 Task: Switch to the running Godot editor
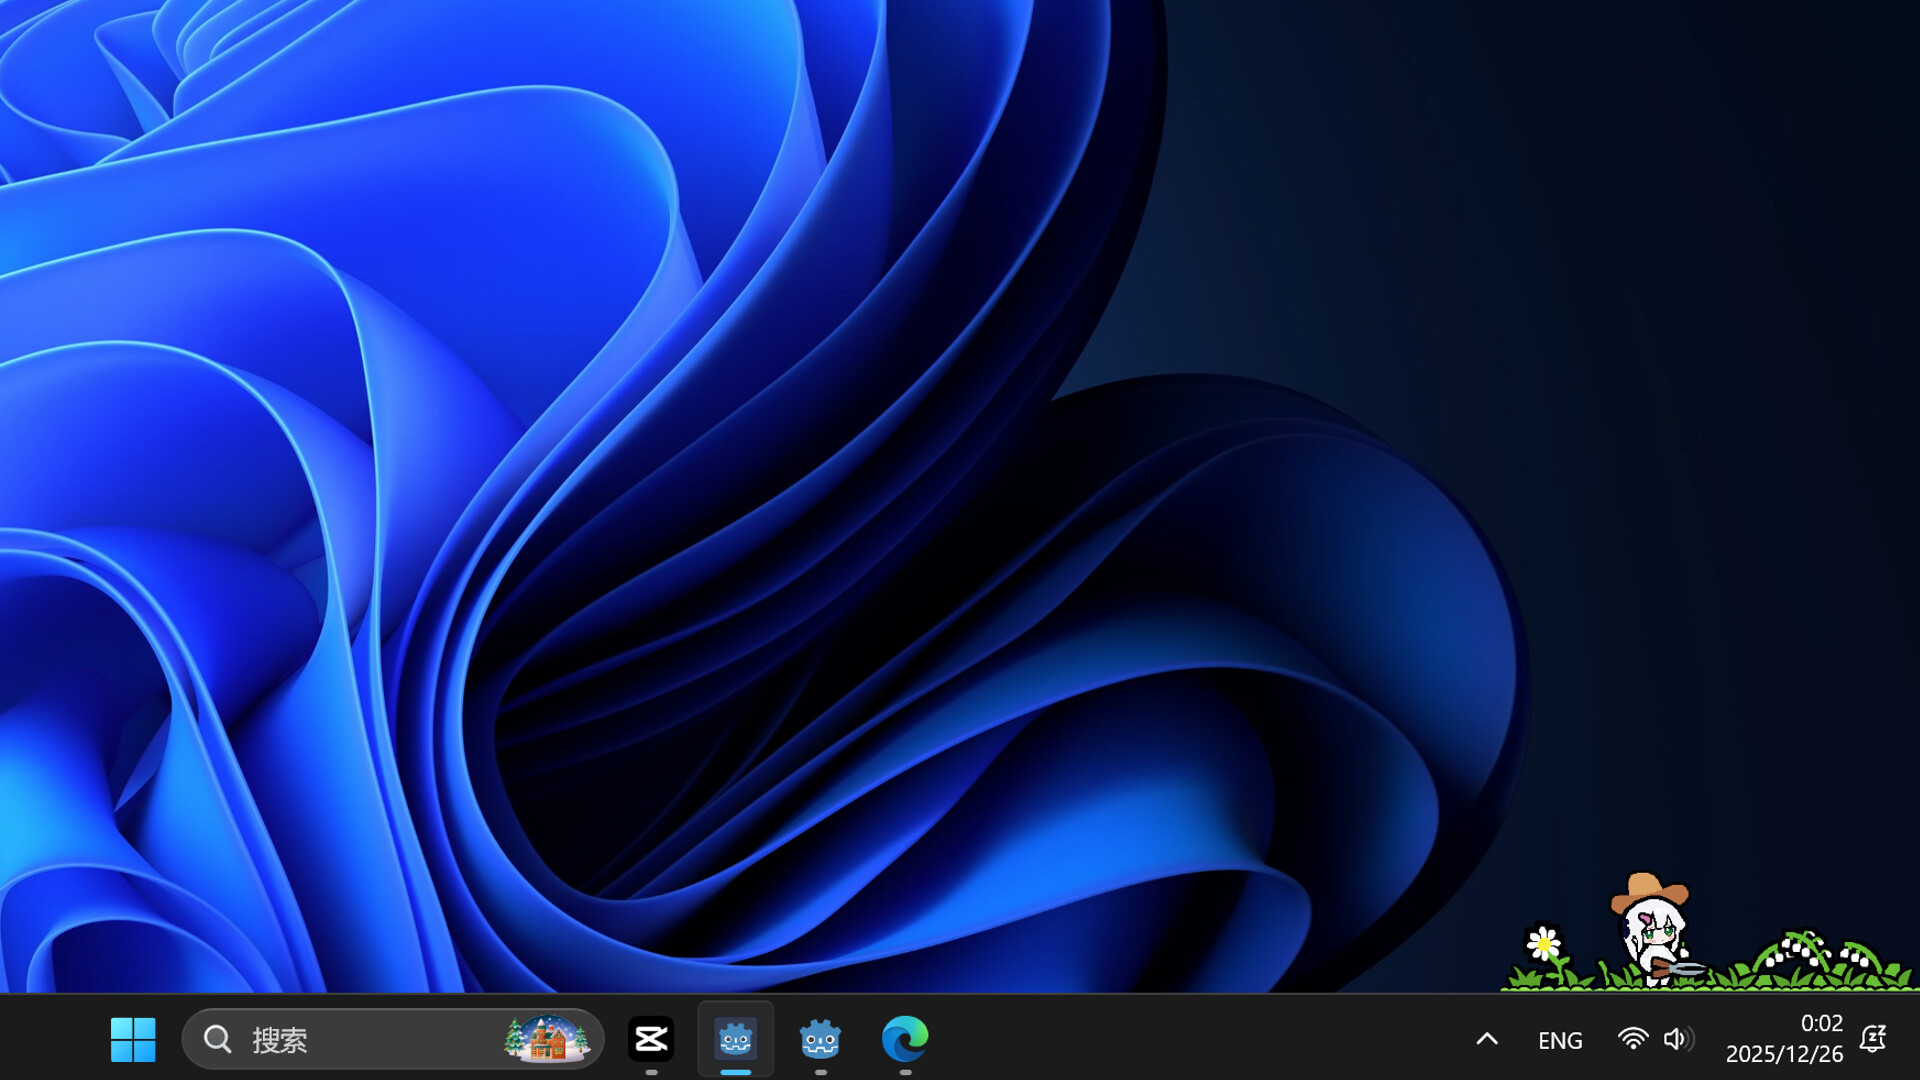[735, 1039]
